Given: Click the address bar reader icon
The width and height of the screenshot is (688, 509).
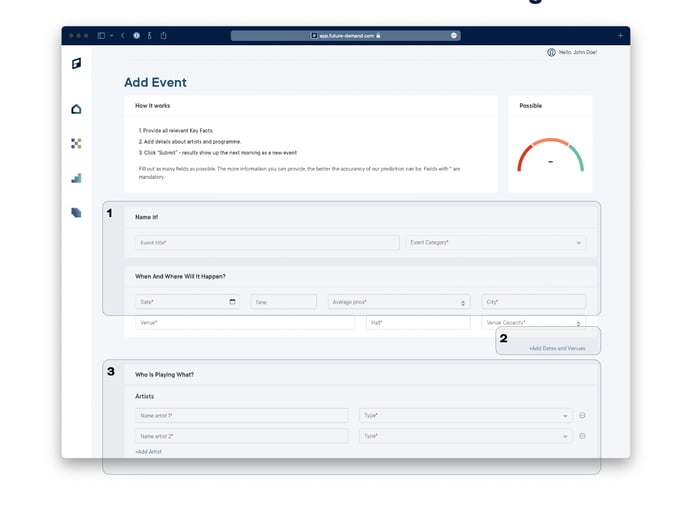Looking at the screenshot, I should [x=454, y=36].
